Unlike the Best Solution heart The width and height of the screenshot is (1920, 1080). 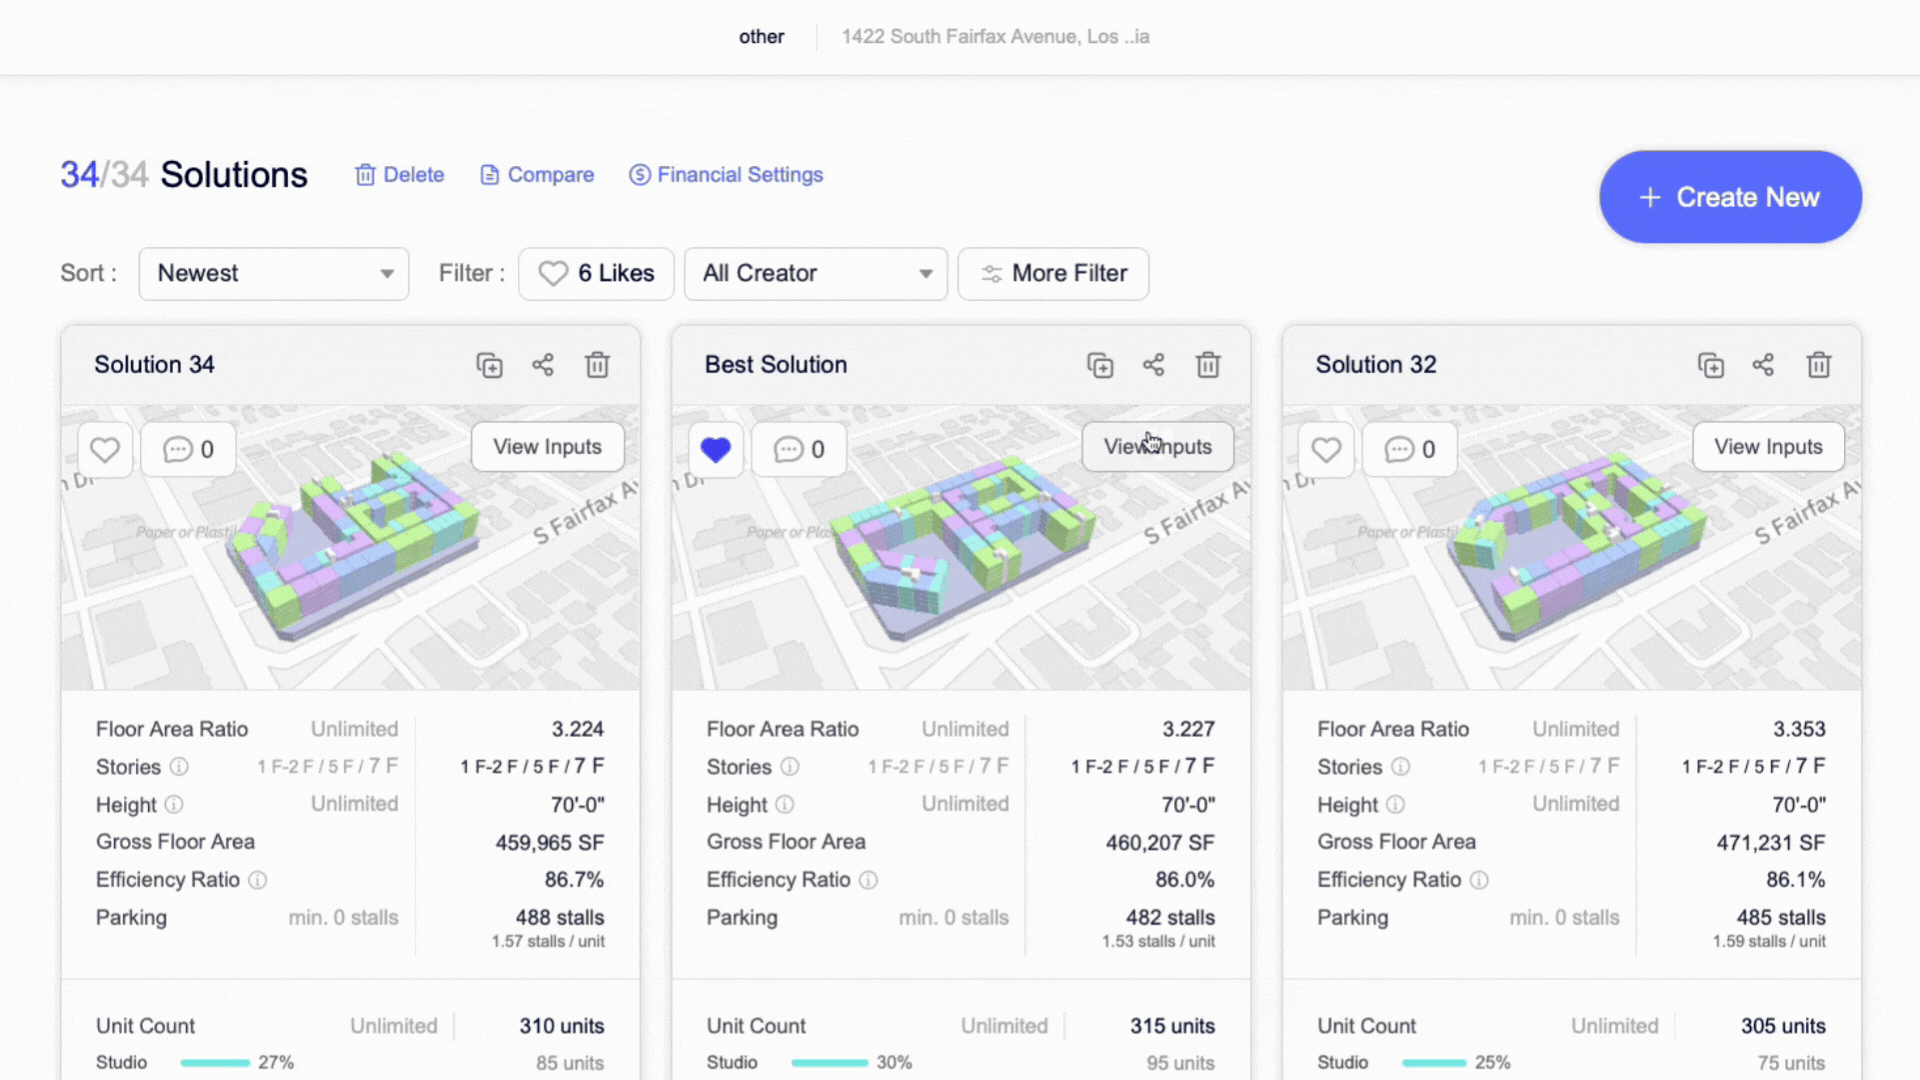[715, 449]
